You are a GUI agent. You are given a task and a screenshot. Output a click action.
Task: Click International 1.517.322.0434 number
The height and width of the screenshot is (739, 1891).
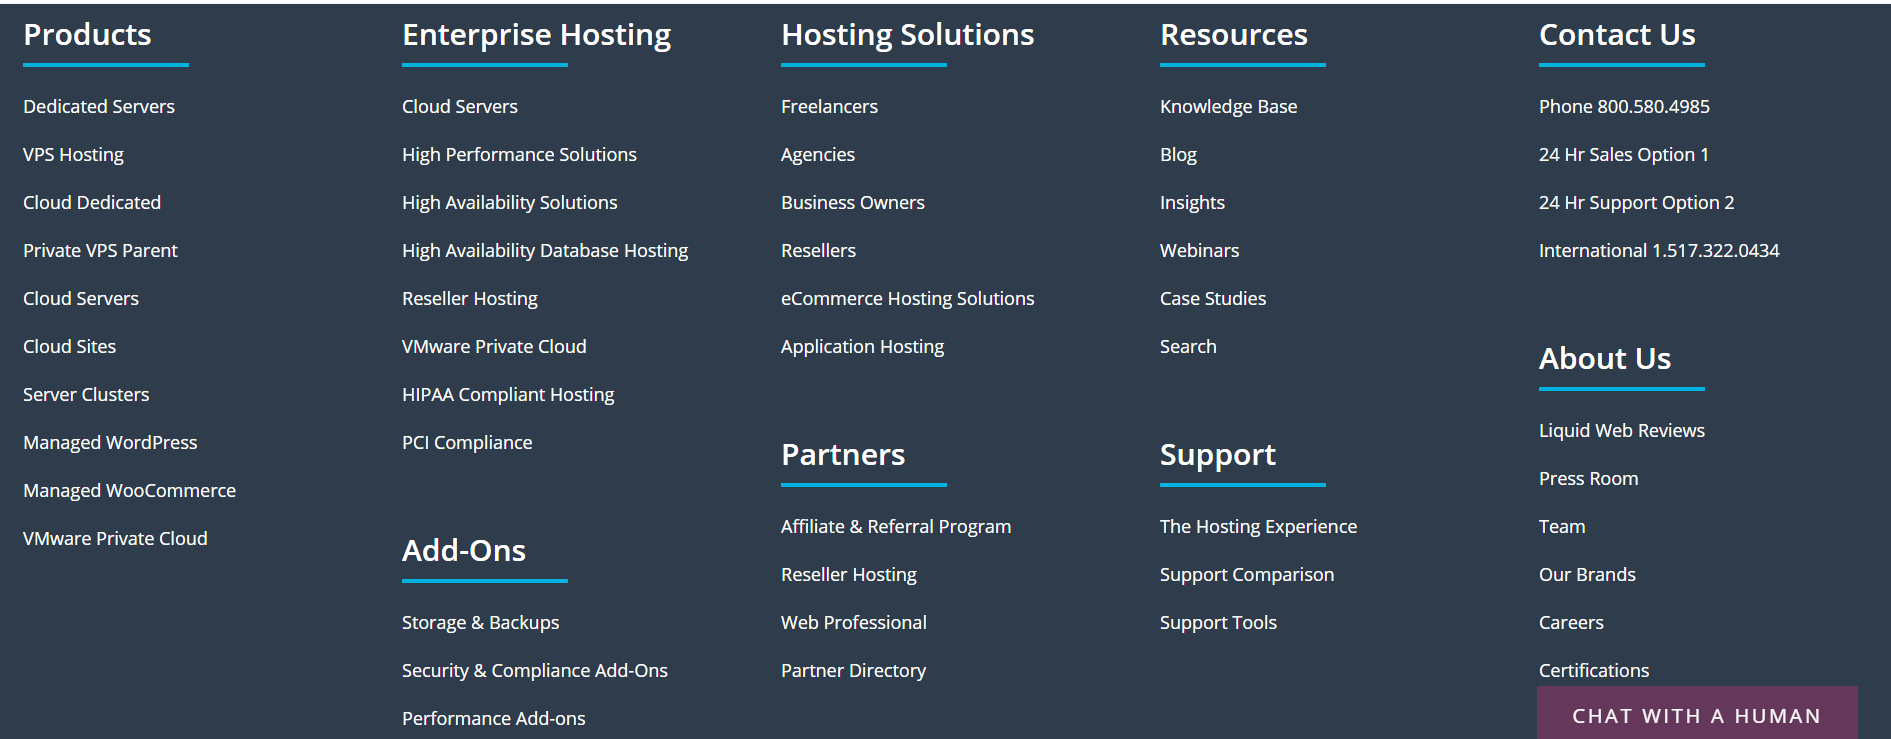(1659, 250)
